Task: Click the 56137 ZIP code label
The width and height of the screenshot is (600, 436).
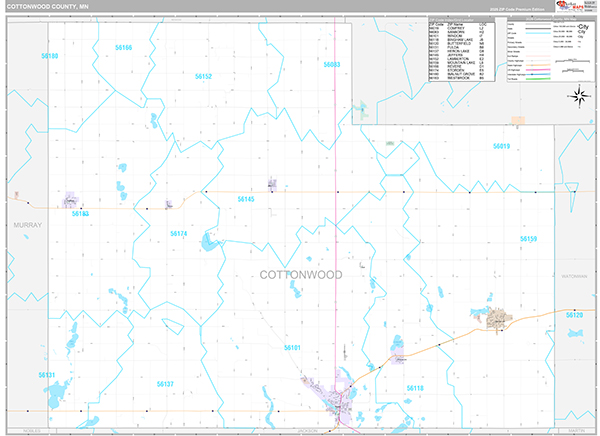Action: coord(165,384)
